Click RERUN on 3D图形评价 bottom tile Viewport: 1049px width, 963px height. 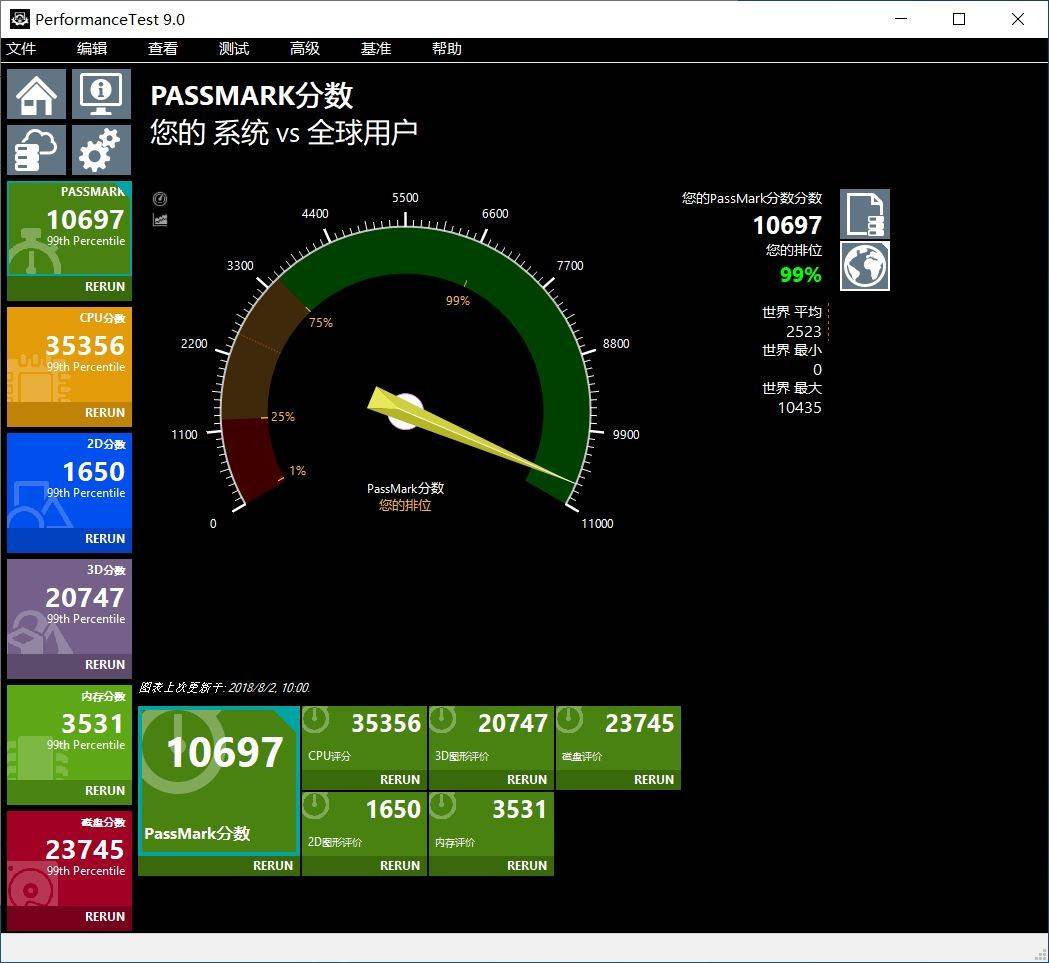pos(526,779)
